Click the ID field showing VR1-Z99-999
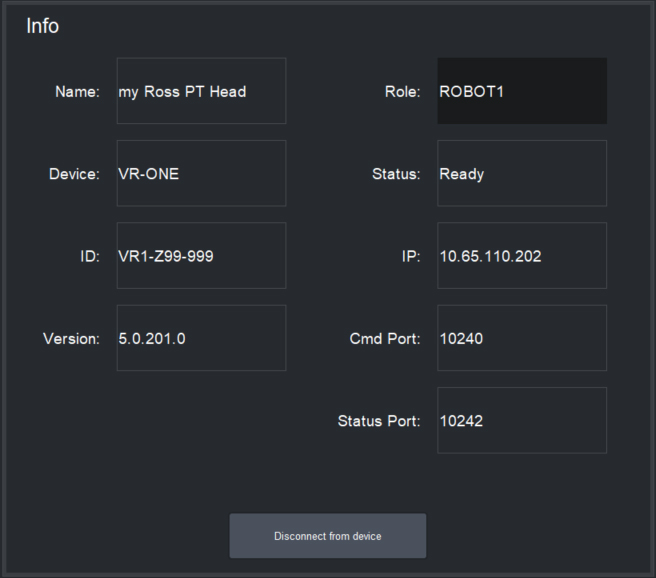 pyautogui.click(x=201, y=256)
